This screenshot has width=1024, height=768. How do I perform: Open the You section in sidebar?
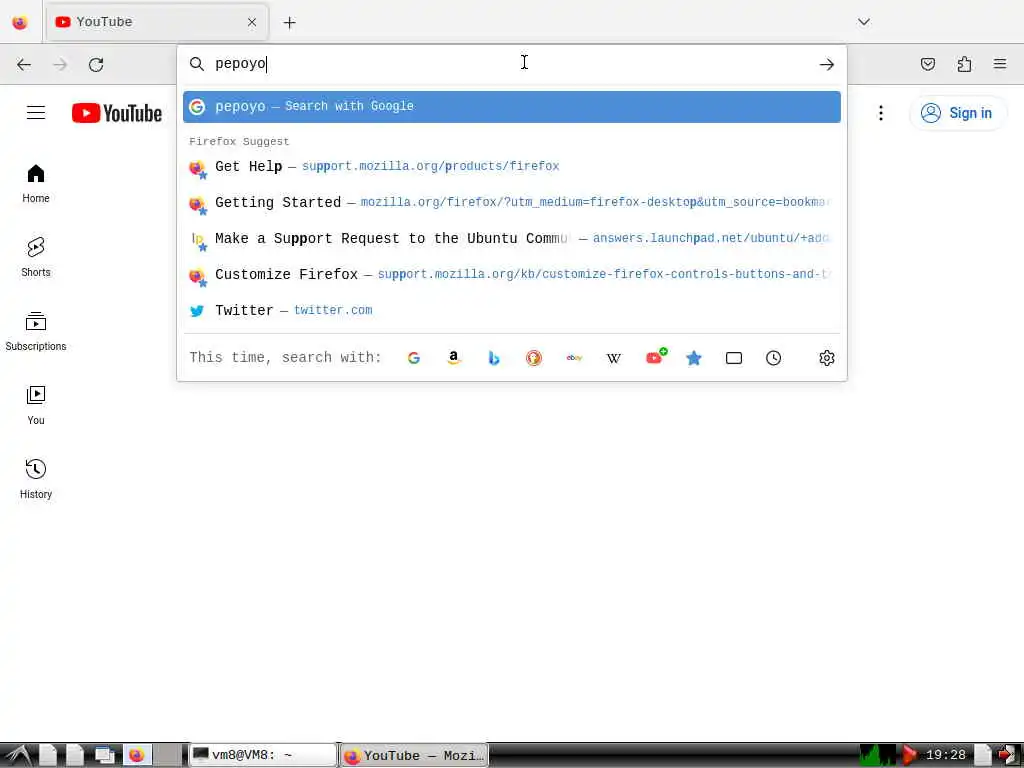36,405
